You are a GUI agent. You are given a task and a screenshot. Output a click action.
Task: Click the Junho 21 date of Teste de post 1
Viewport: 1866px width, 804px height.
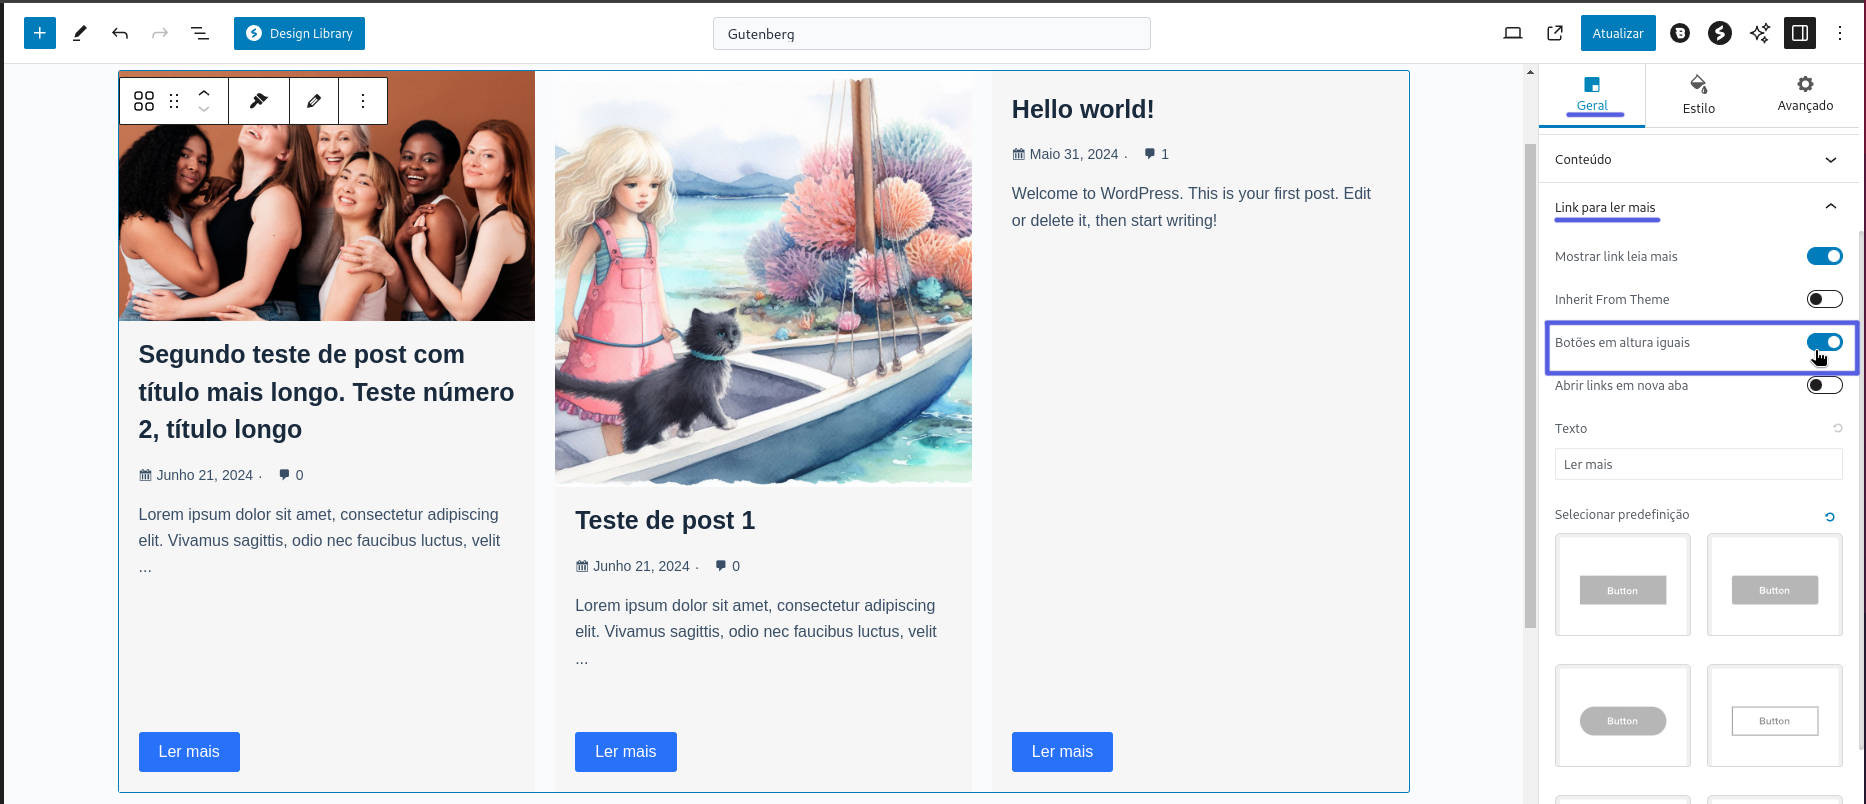[641, 566]
